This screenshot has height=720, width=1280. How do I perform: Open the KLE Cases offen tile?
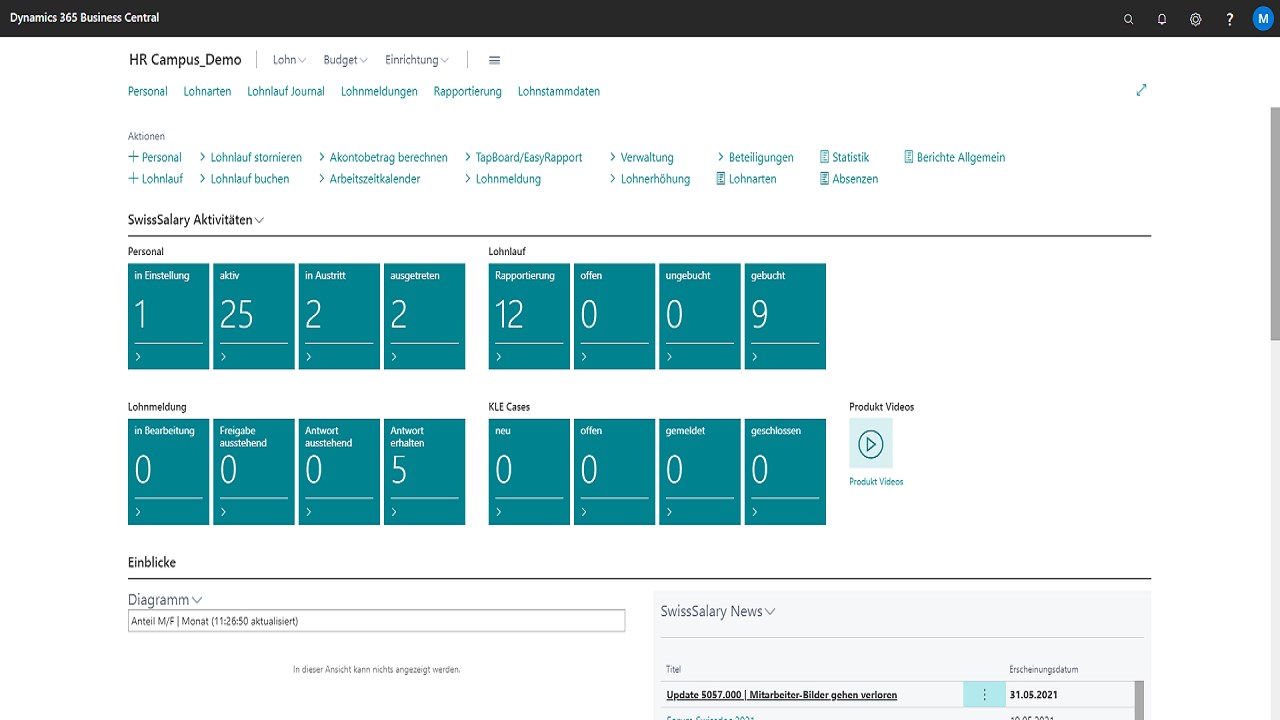pyautogui.click(x=615, y=472)
